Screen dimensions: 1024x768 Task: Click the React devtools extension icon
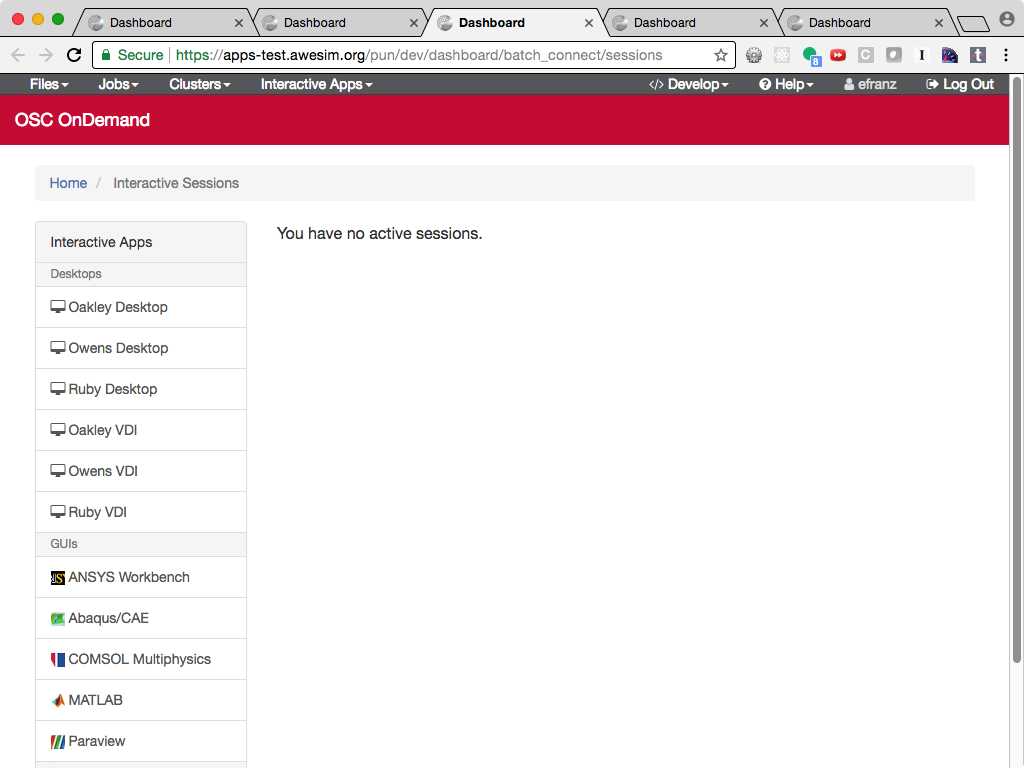pos(782,56)
